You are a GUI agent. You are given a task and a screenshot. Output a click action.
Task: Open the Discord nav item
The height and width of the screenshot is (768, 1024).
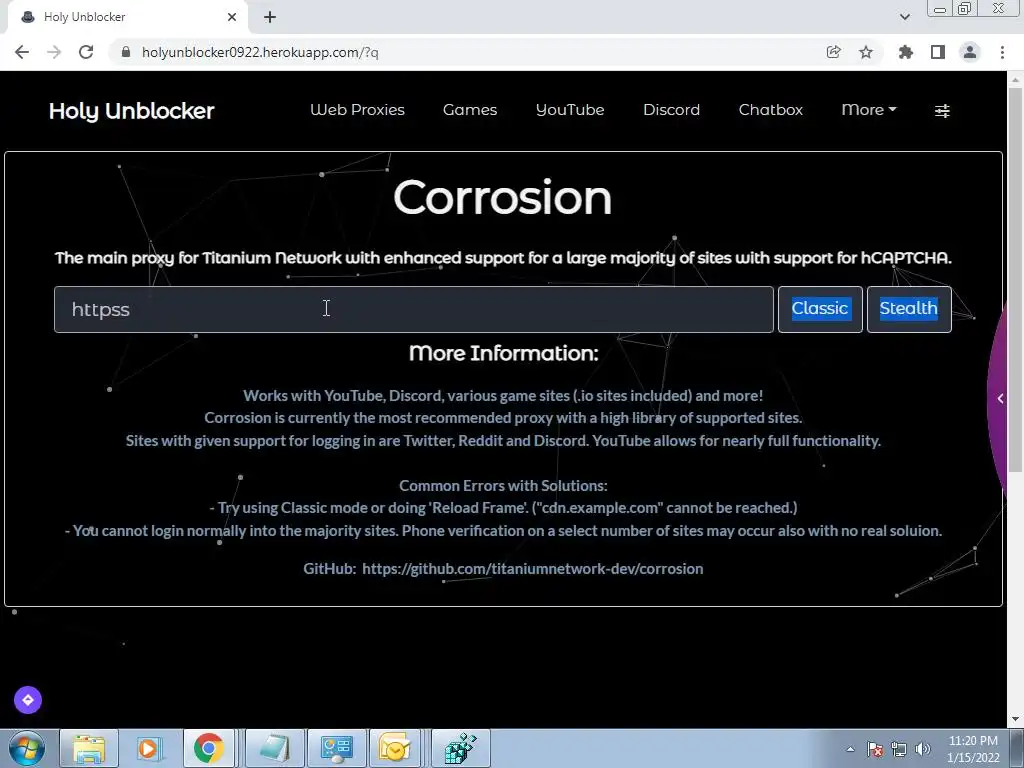[x=671, y=110]
